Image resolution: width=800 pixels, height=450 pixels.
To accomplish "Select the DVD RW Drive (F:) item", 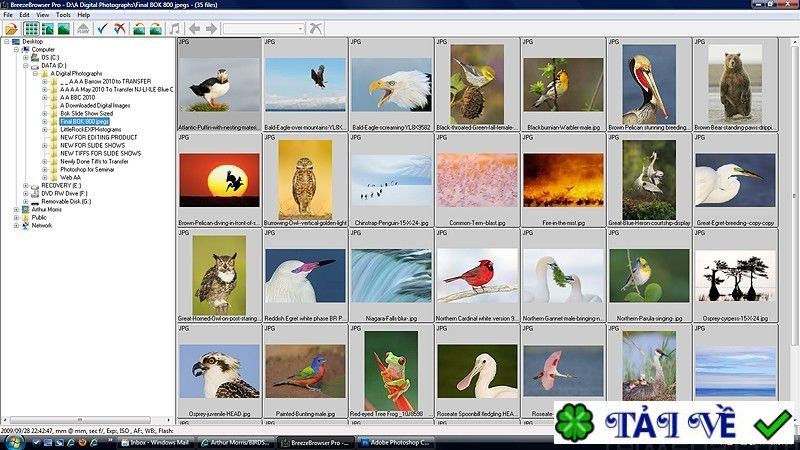I will [x=64, y=193].
